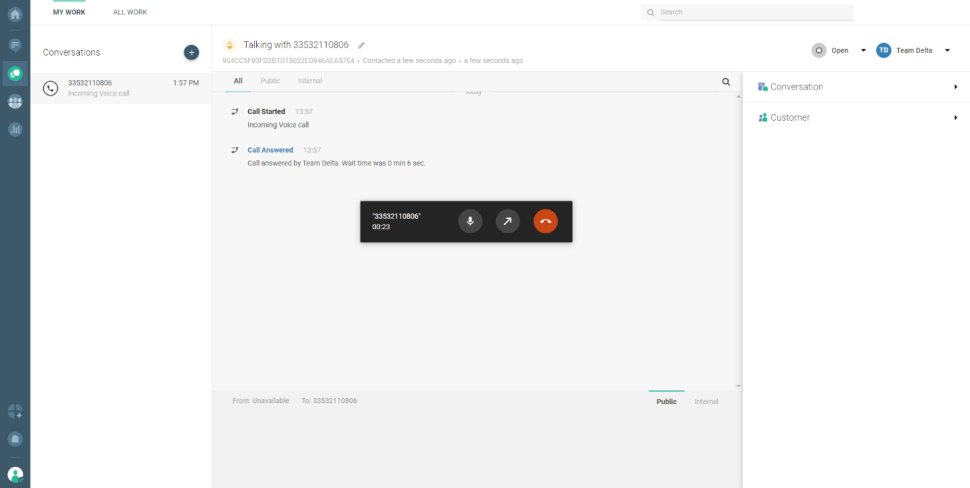The image size is (970, 488).
Task: Hang up the call with red button
Action: click(x=545, y=221)
